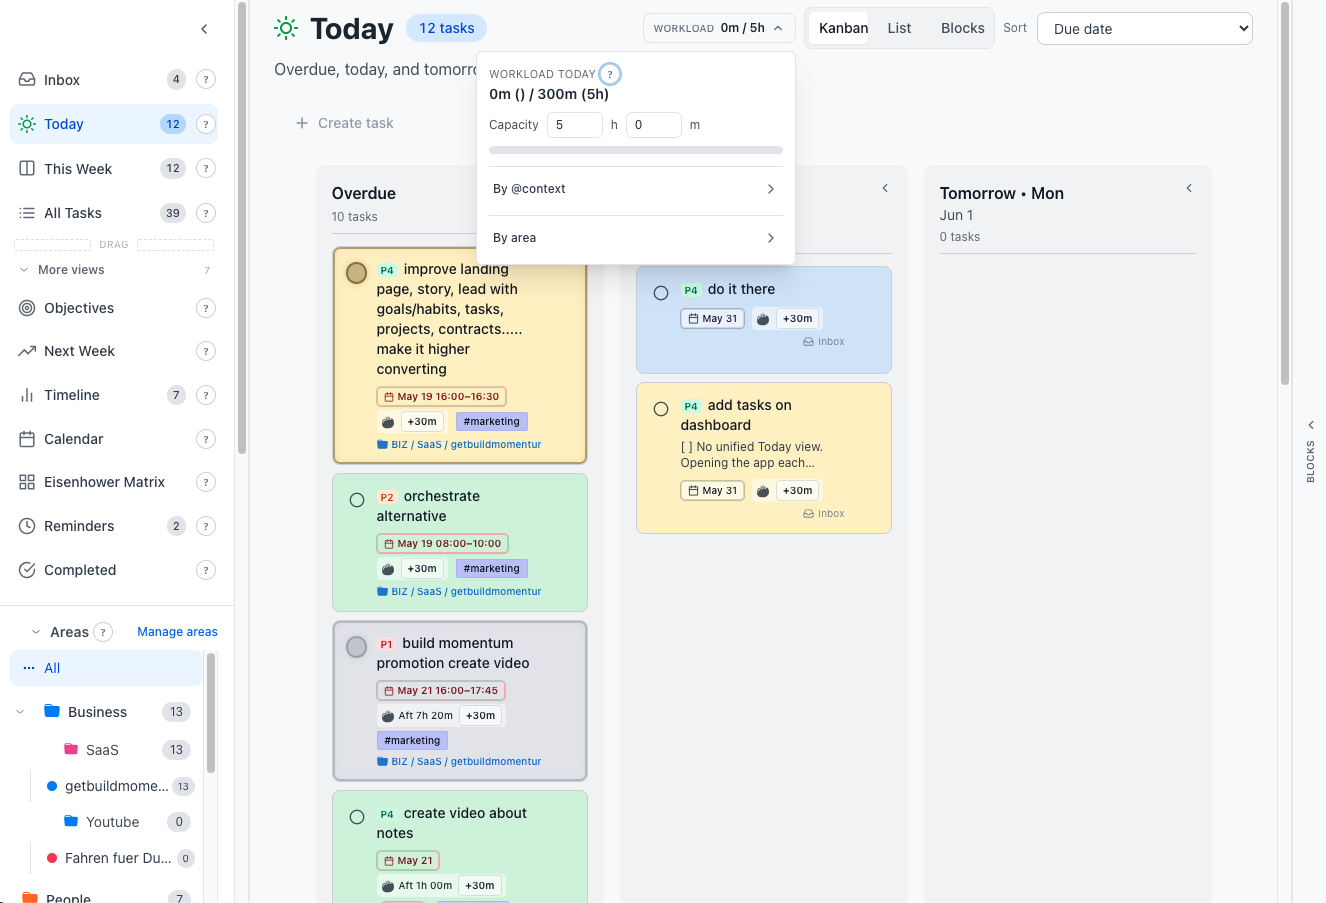
Task: Click #marketing tag on orchestrate alternative card
Action: pyautogui.click(x=491, y=569)
